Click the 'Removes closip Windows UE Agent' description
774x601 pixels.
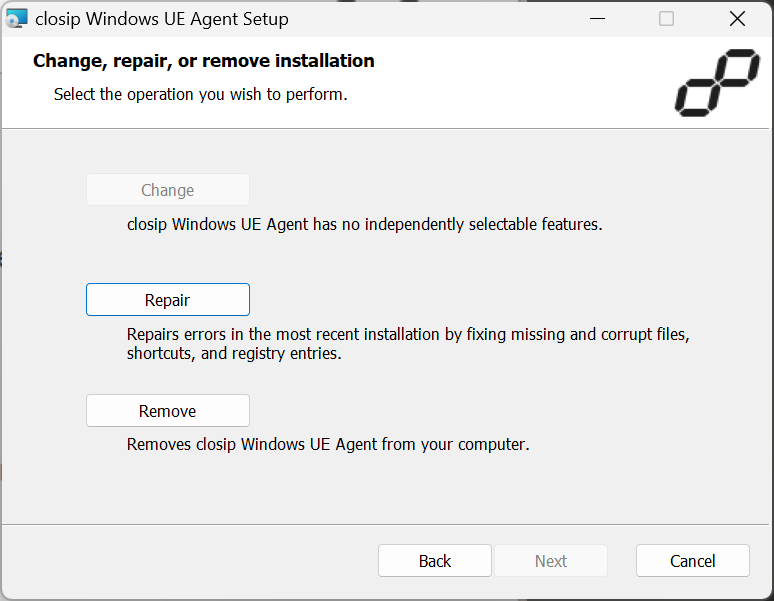click(x=328, y=445)
